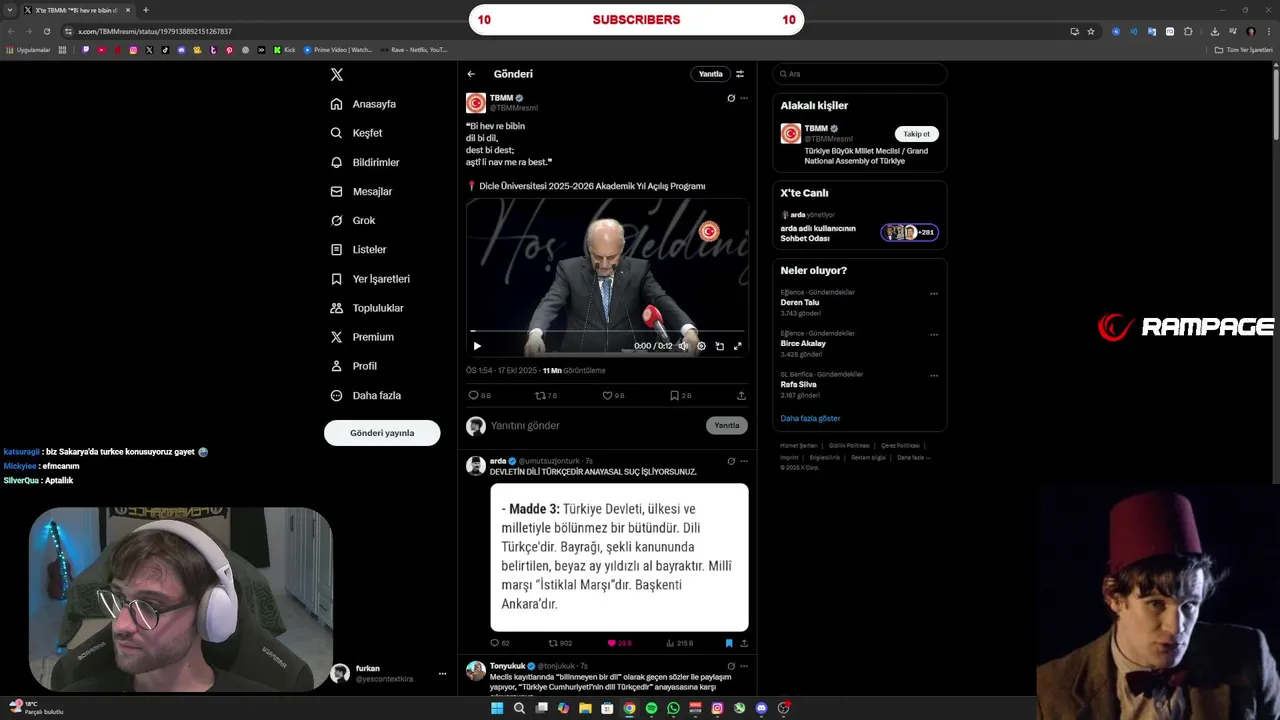1280x720 pixels.
Task: Go to Anasayfa in the sidebar
Action: (364, 104)
